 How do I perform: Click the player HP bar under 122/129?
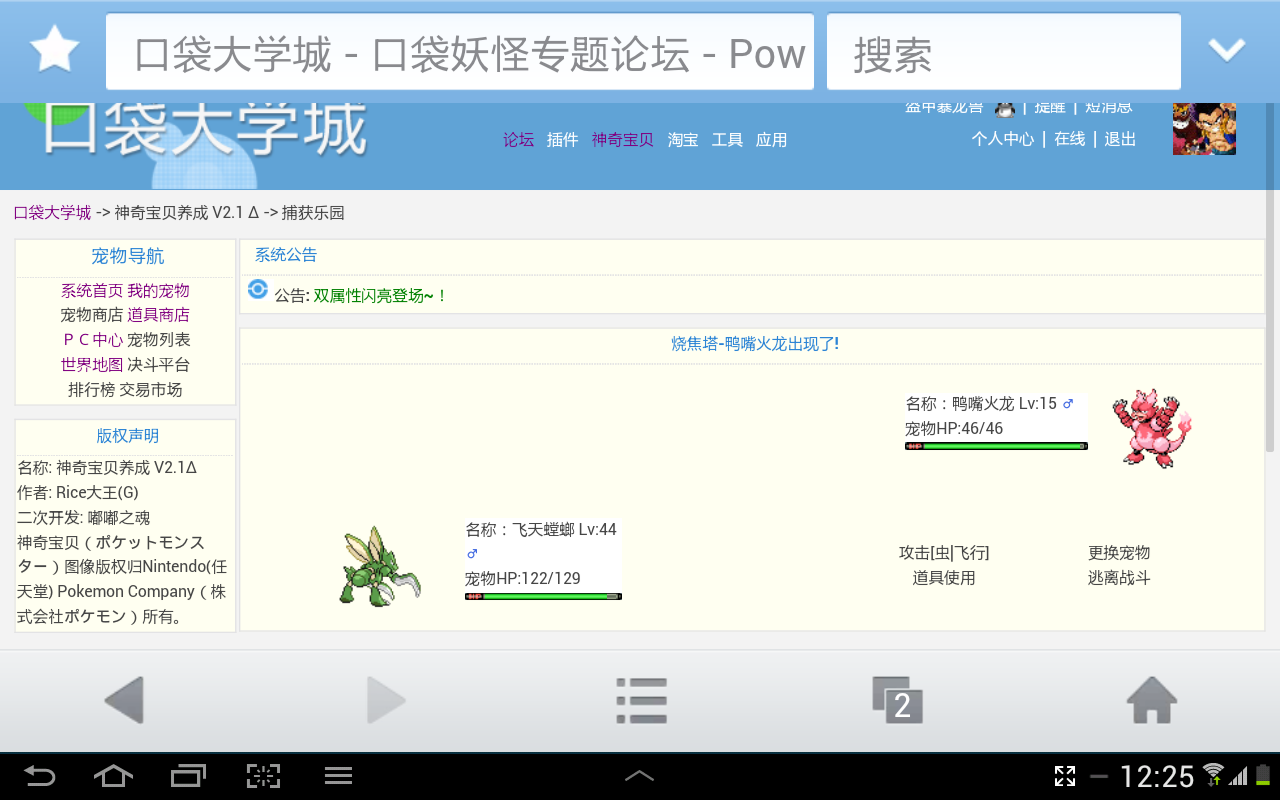[x=543, y=596]
